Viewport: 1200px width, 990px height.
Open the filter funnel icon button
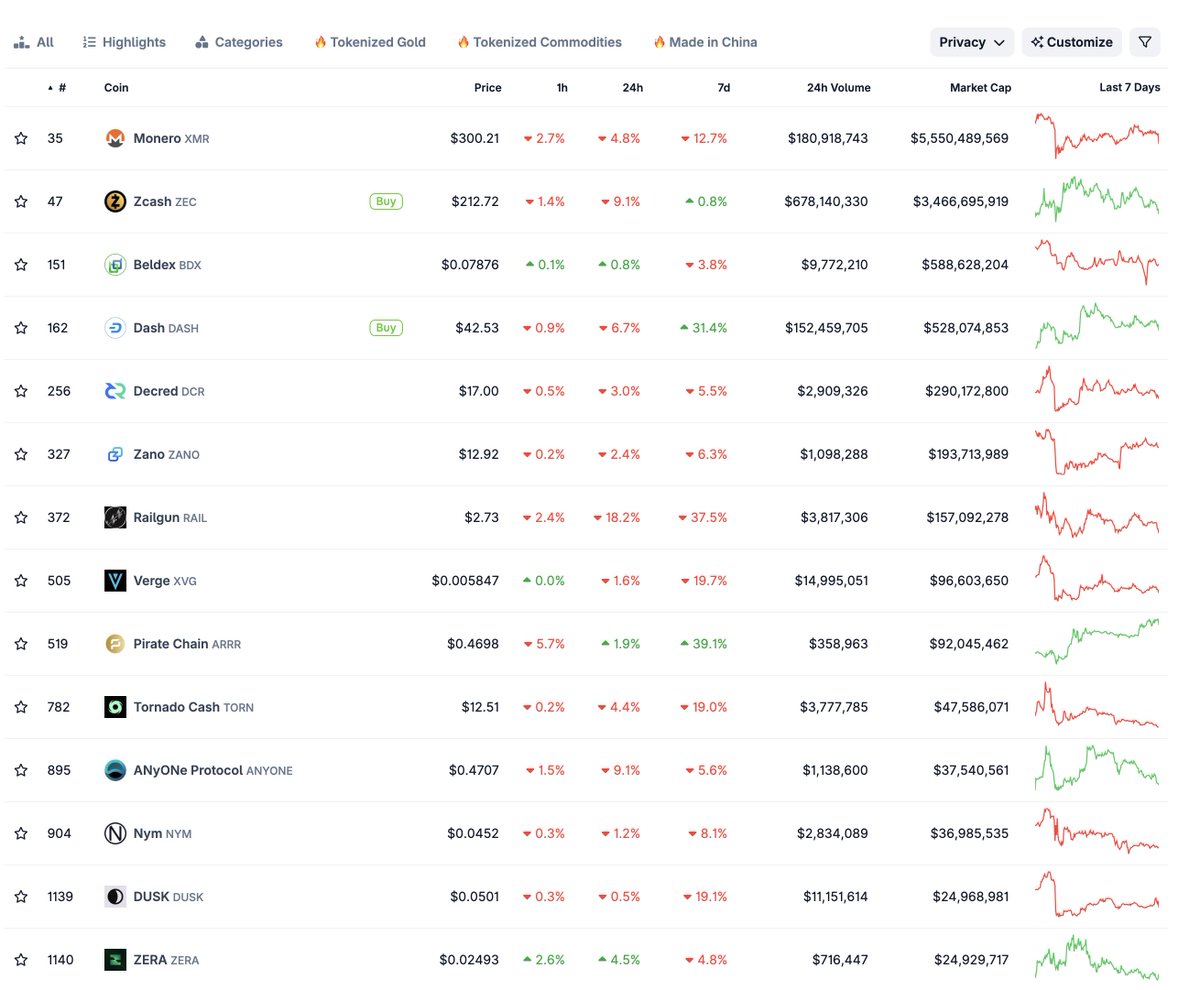pyautogui.click(x=1145, y=42)
